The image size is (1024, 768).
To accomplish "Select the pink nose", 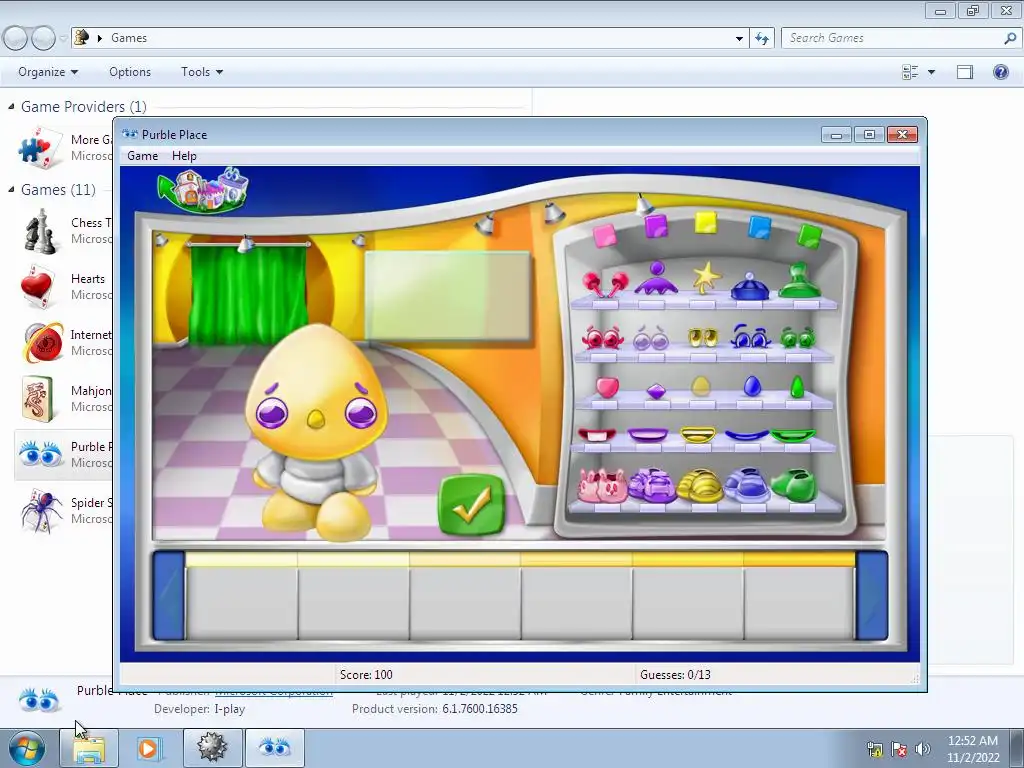I will point(607,387).
